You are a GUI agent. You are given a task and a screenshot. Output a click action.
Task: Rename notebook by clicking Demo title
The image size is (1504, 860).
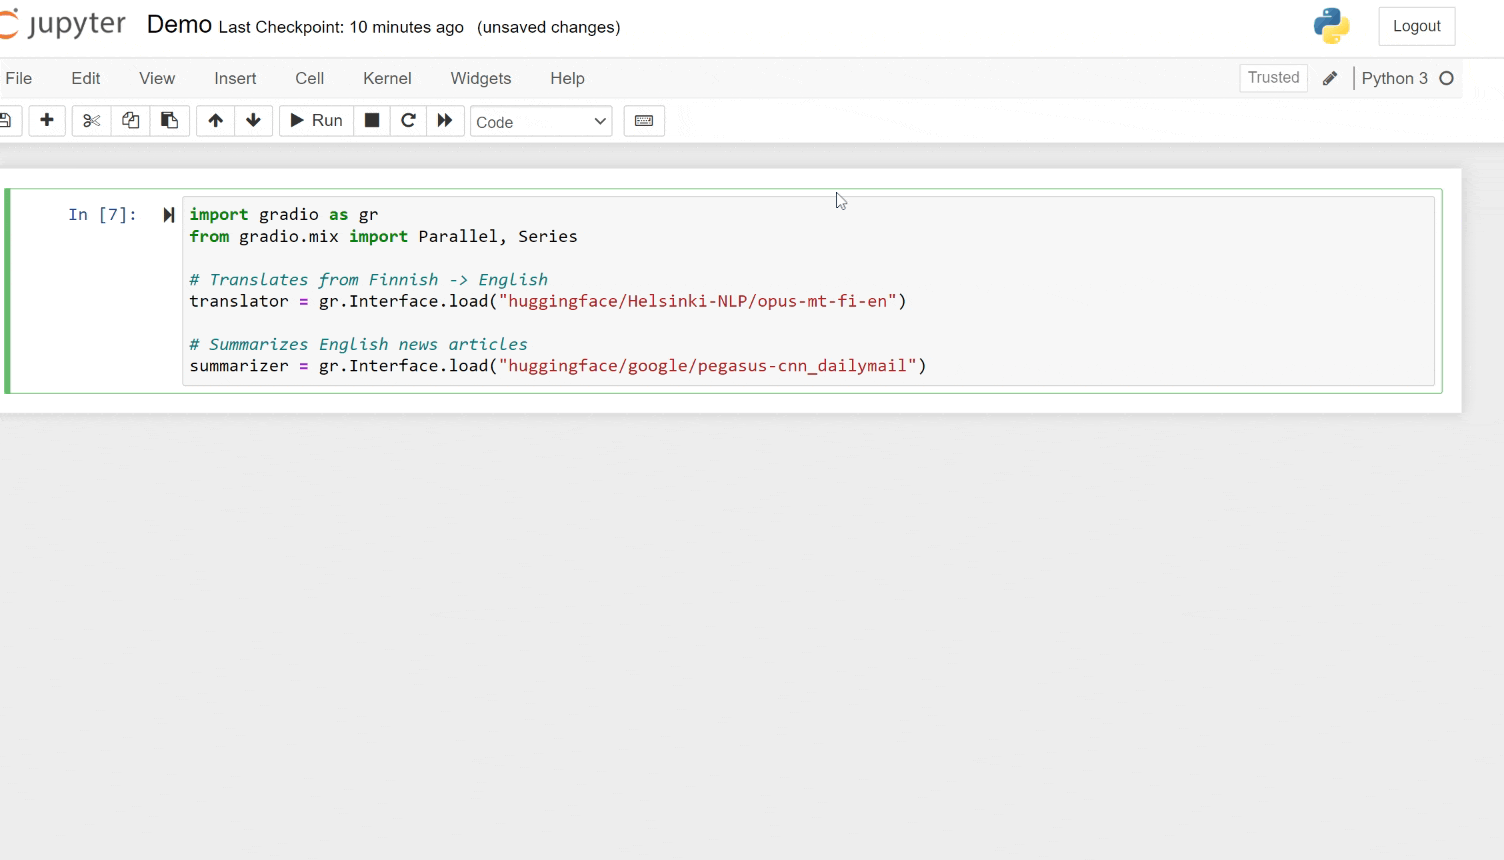tap(179, 25)
